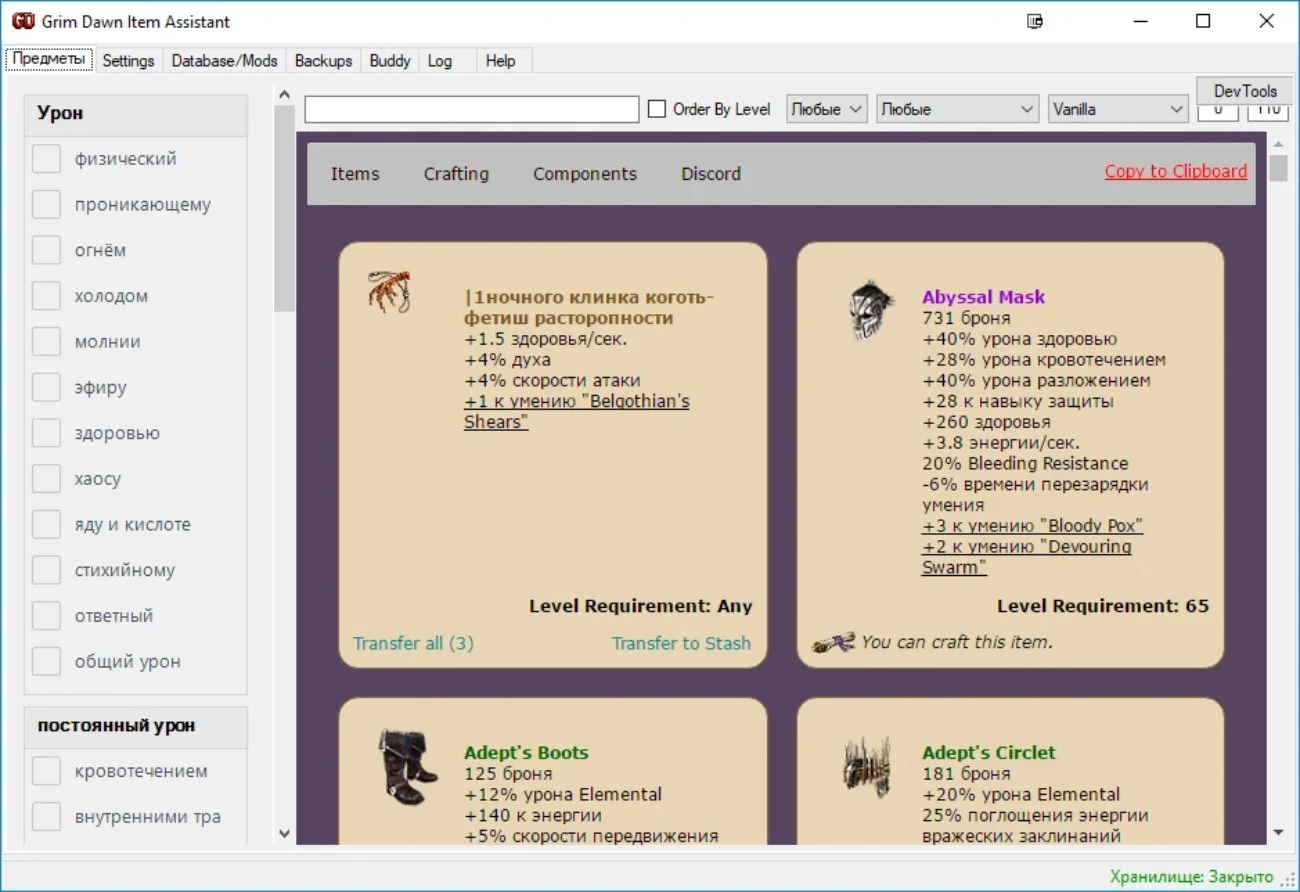Open the Components navigation item
Screen dimensions: 1300x892
[585, 174]
